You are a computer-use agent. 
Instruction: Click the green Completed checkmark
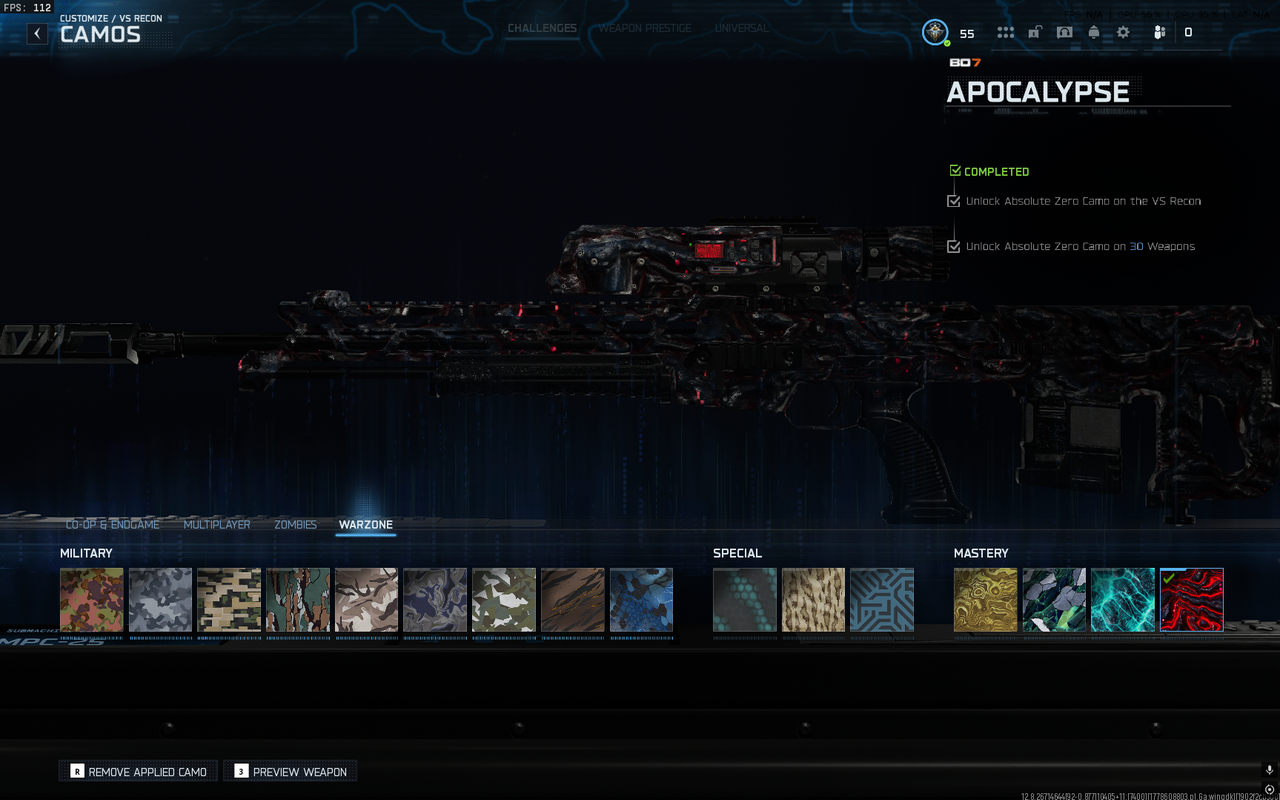pyautogui.click(x=955, y=171)
